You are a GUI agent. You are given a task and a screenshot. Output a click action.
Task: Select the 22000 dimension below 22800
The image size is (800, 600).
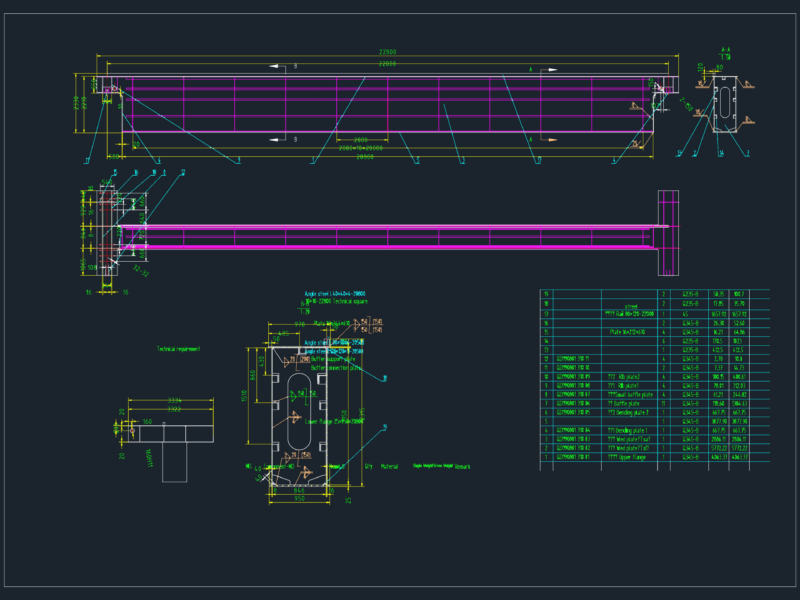(388, 64)
